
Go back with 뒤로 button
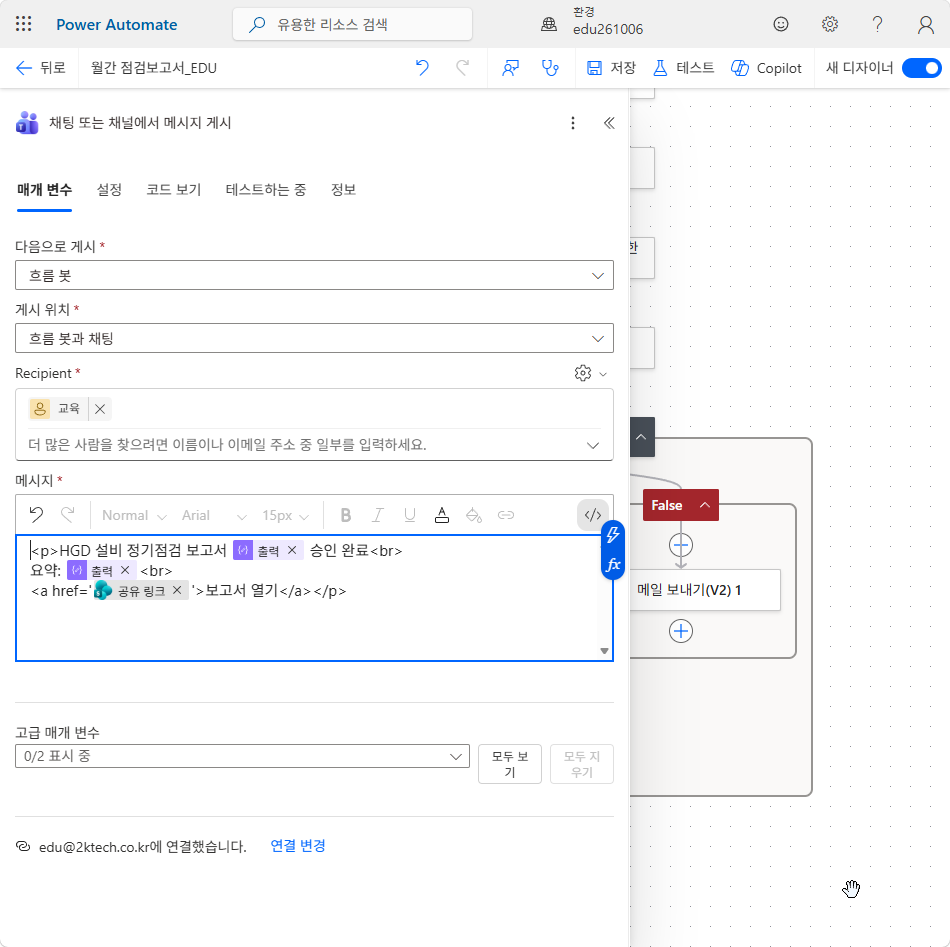click(40, 68)
